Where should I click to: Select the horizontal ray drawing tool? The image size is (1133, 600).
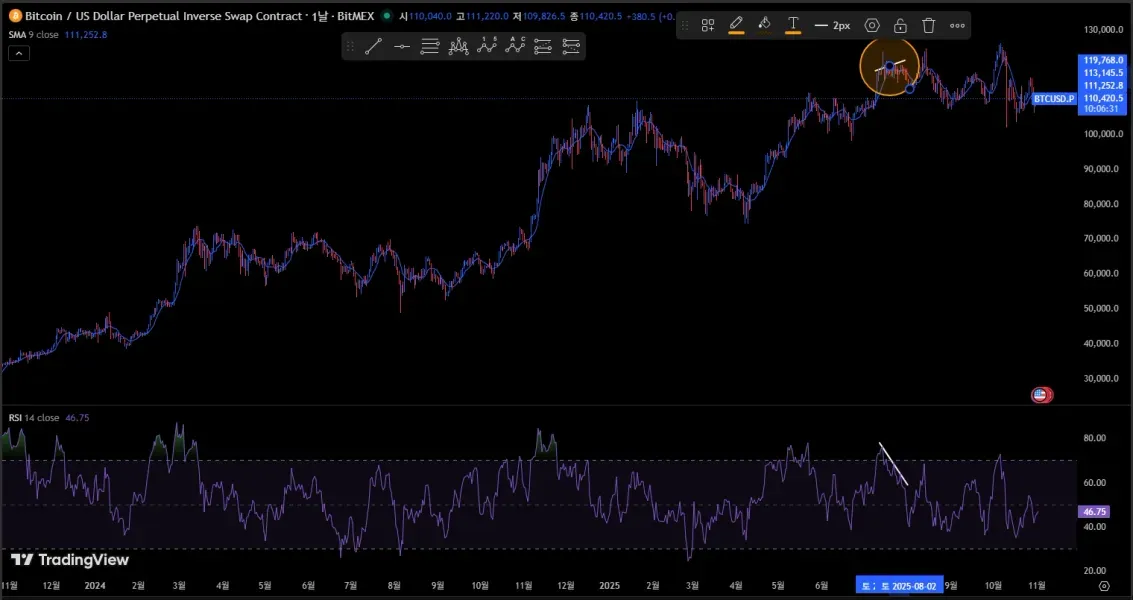(402, 47)
